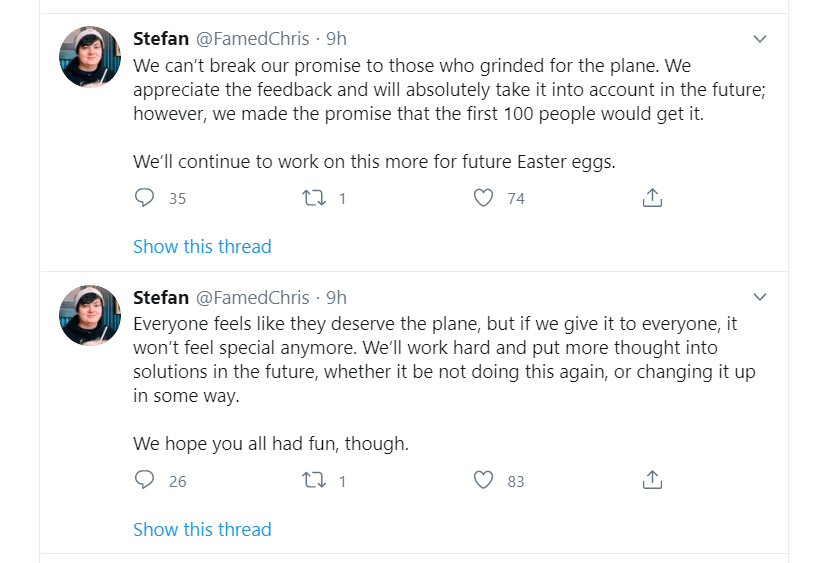814x563 pixels.
Task: Like the tweet with 83 likes
Action: pyautogui.click(x=483, y=481)
